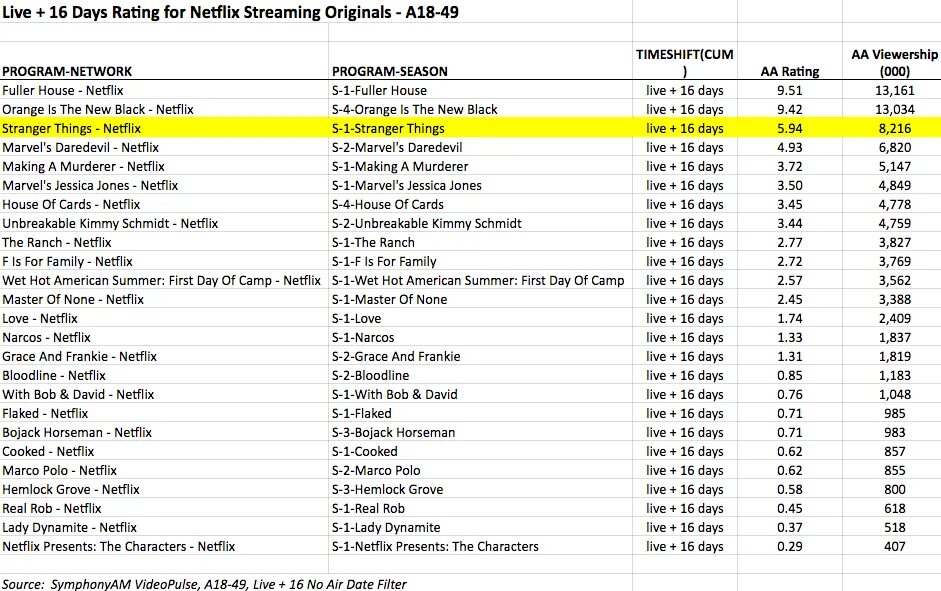Select 'Orange Is The New Black - Netflix'
Viewport: 941px width, 591px height.
98,110
